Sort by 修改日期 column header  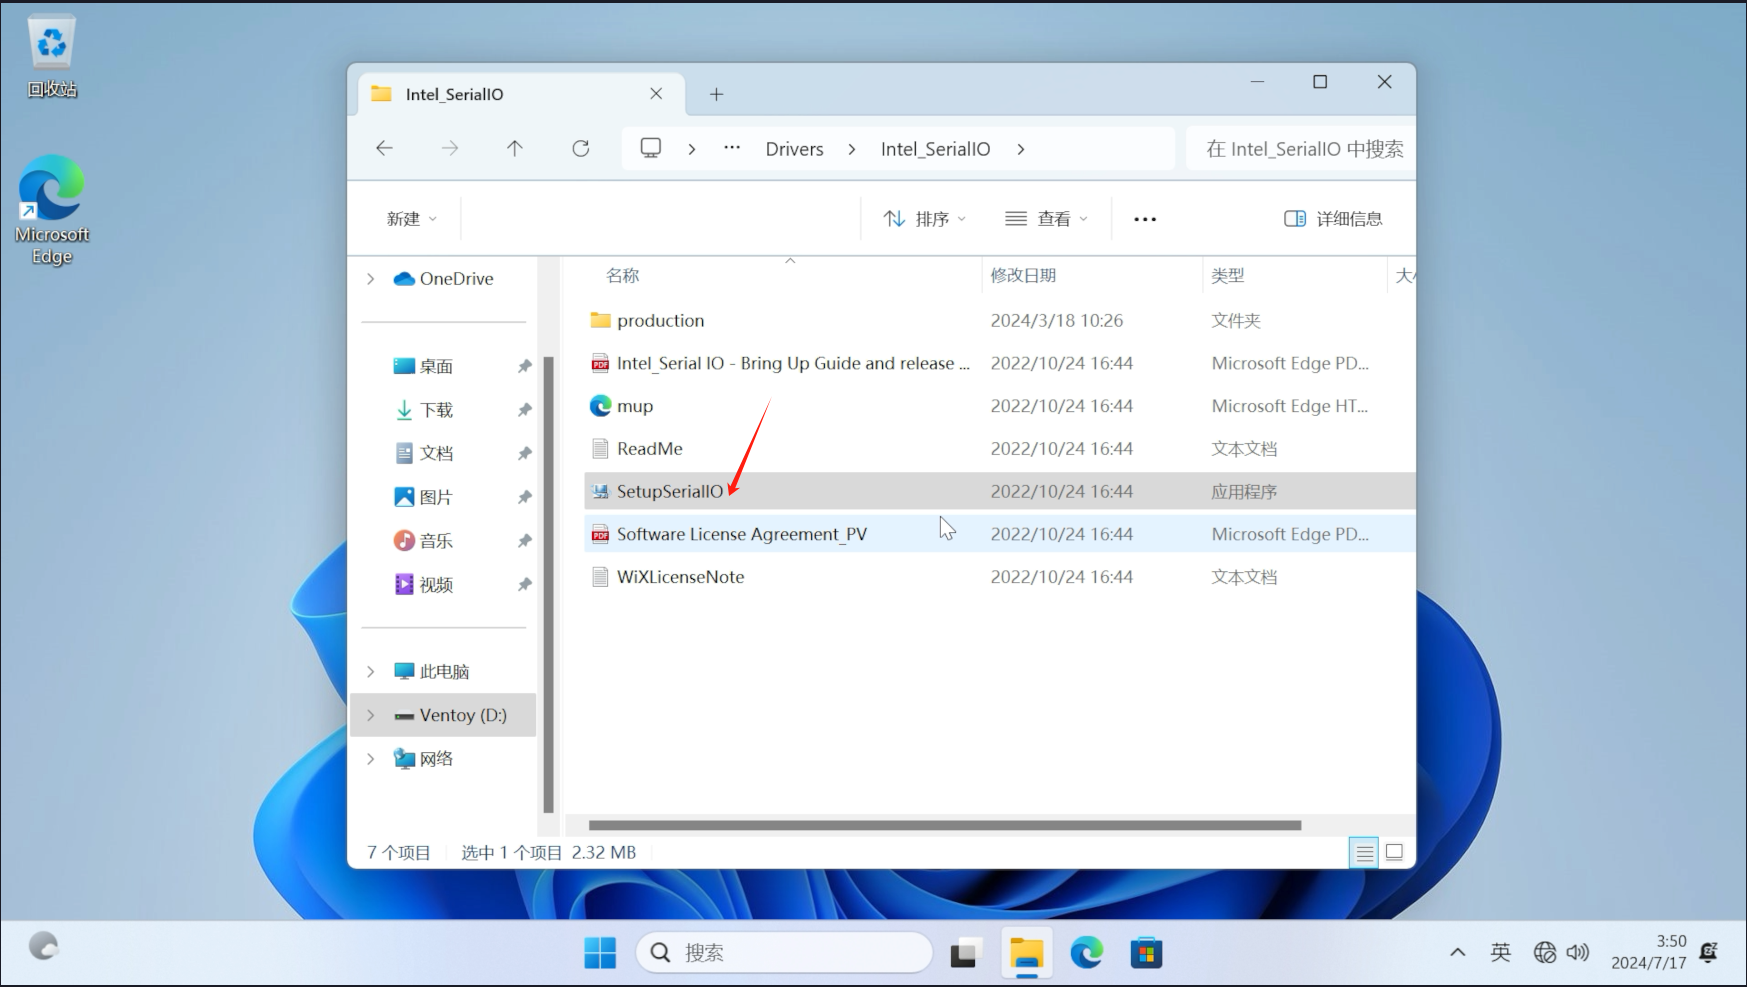pyautogui.click(x=1023, y=276)
